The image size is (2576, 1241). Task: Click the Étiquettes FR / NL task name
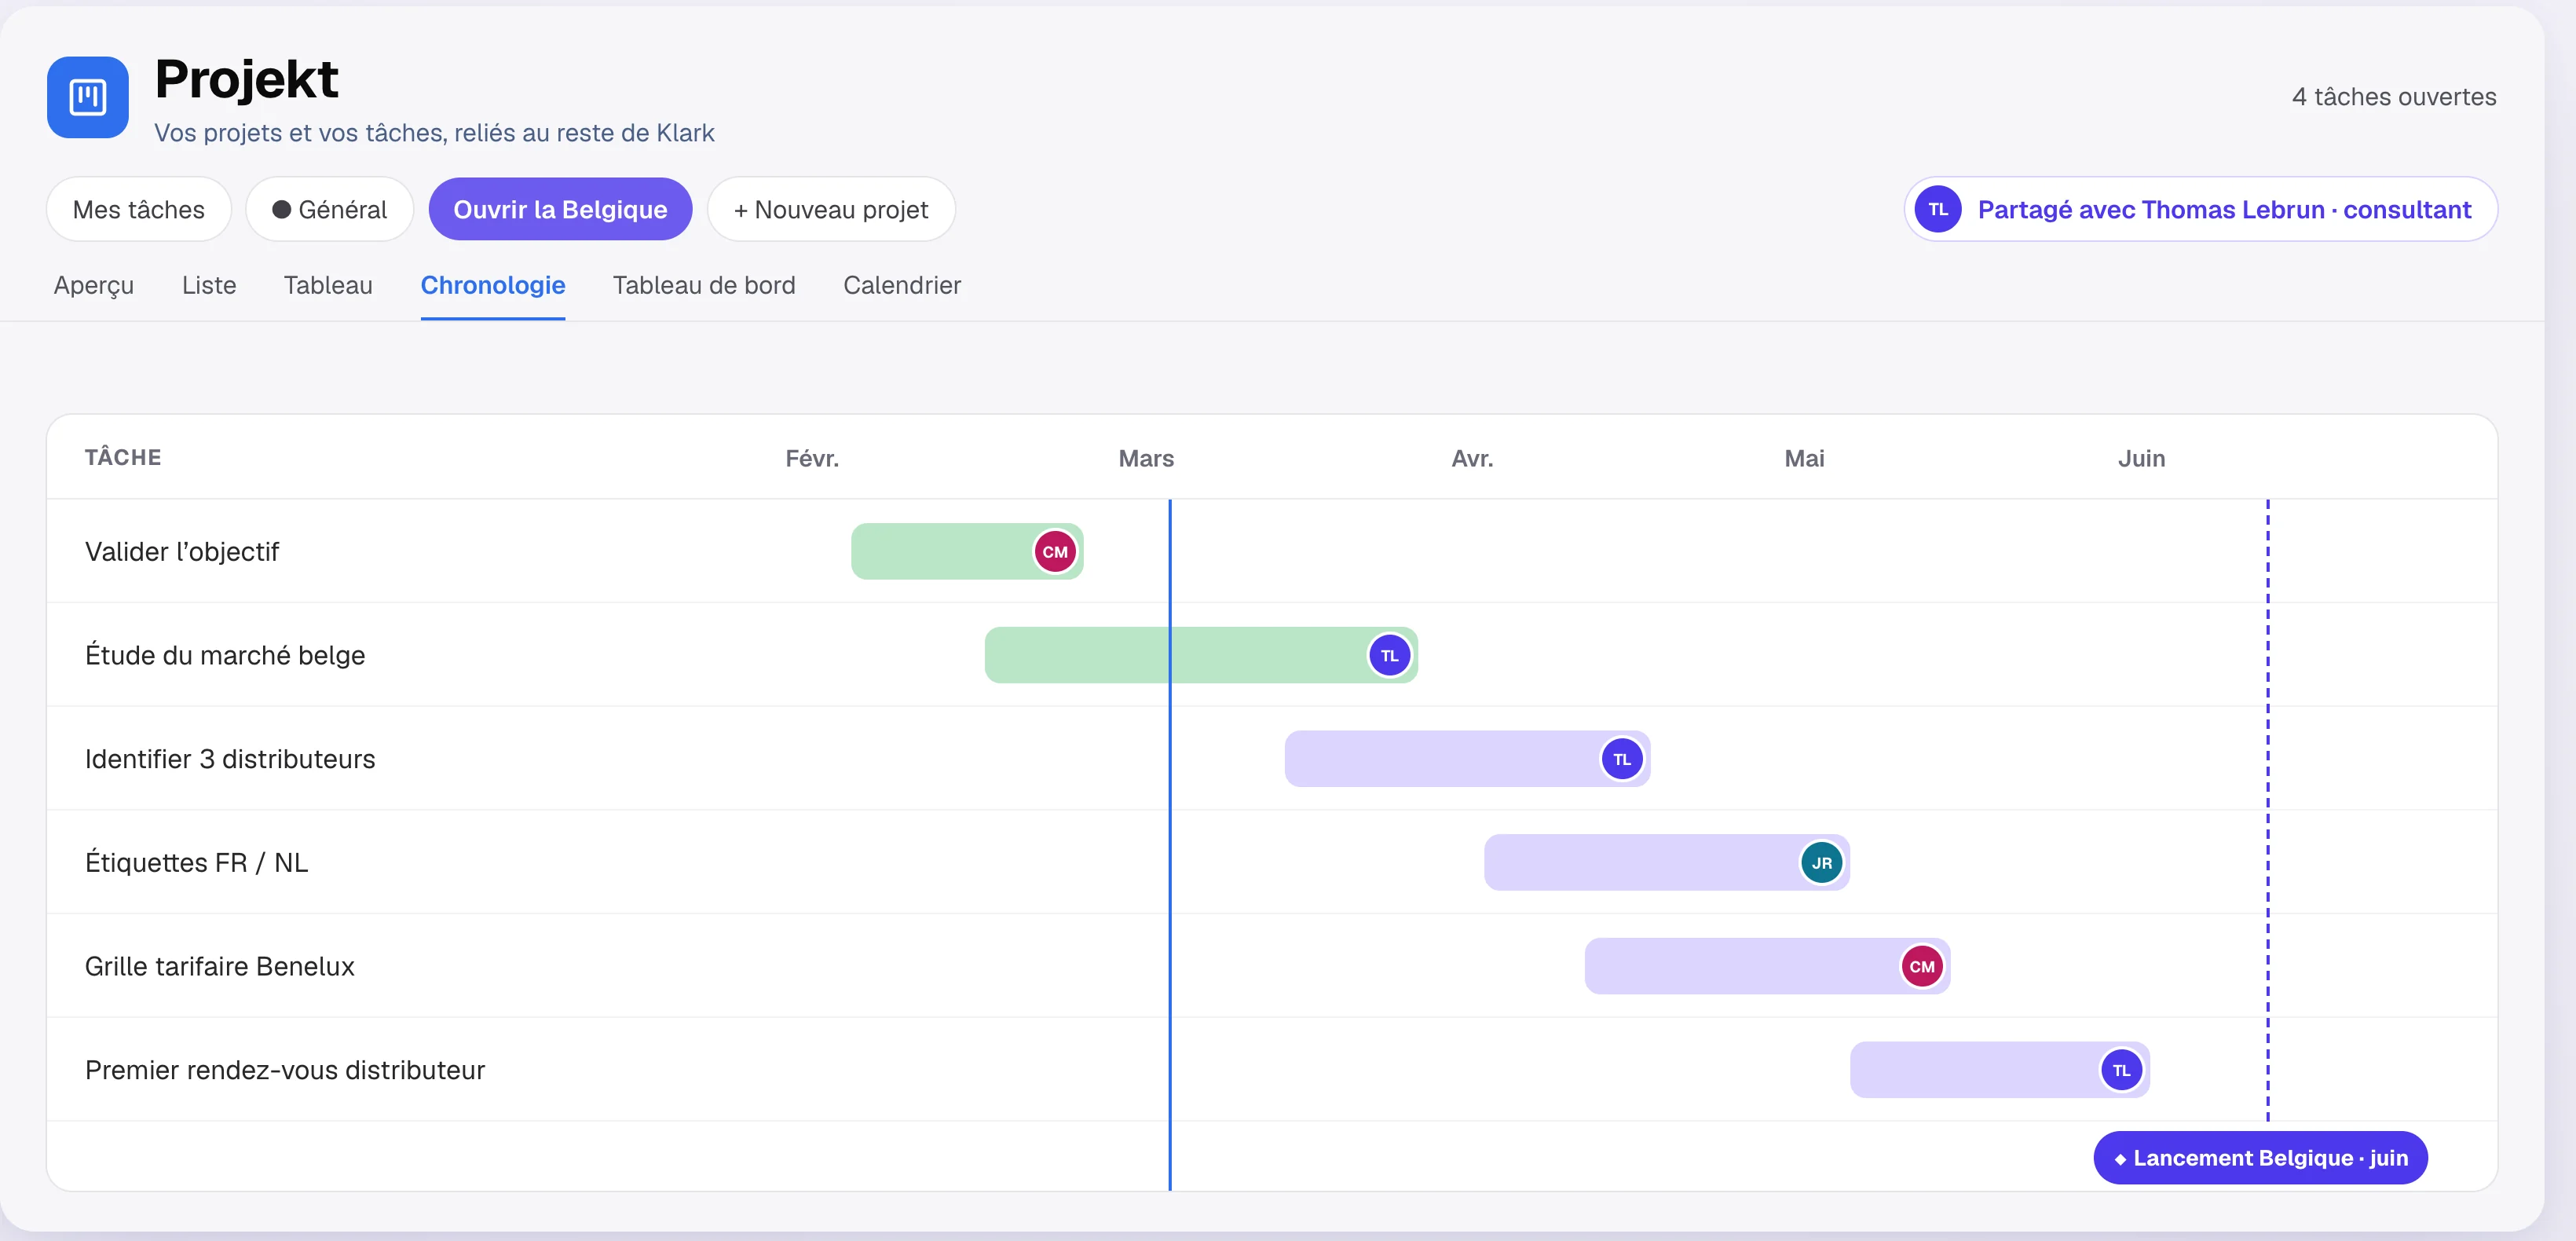[196, 863]
